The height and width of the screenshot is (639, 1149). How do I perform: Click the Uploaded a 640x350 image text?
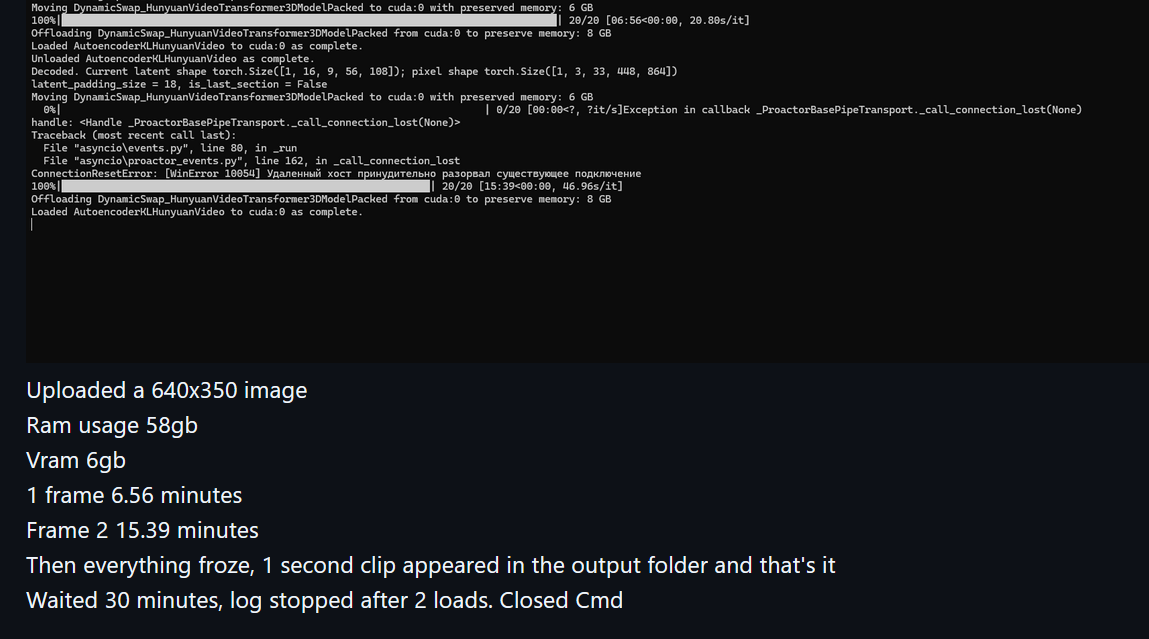pyautogui.click(x=166, y=391)
